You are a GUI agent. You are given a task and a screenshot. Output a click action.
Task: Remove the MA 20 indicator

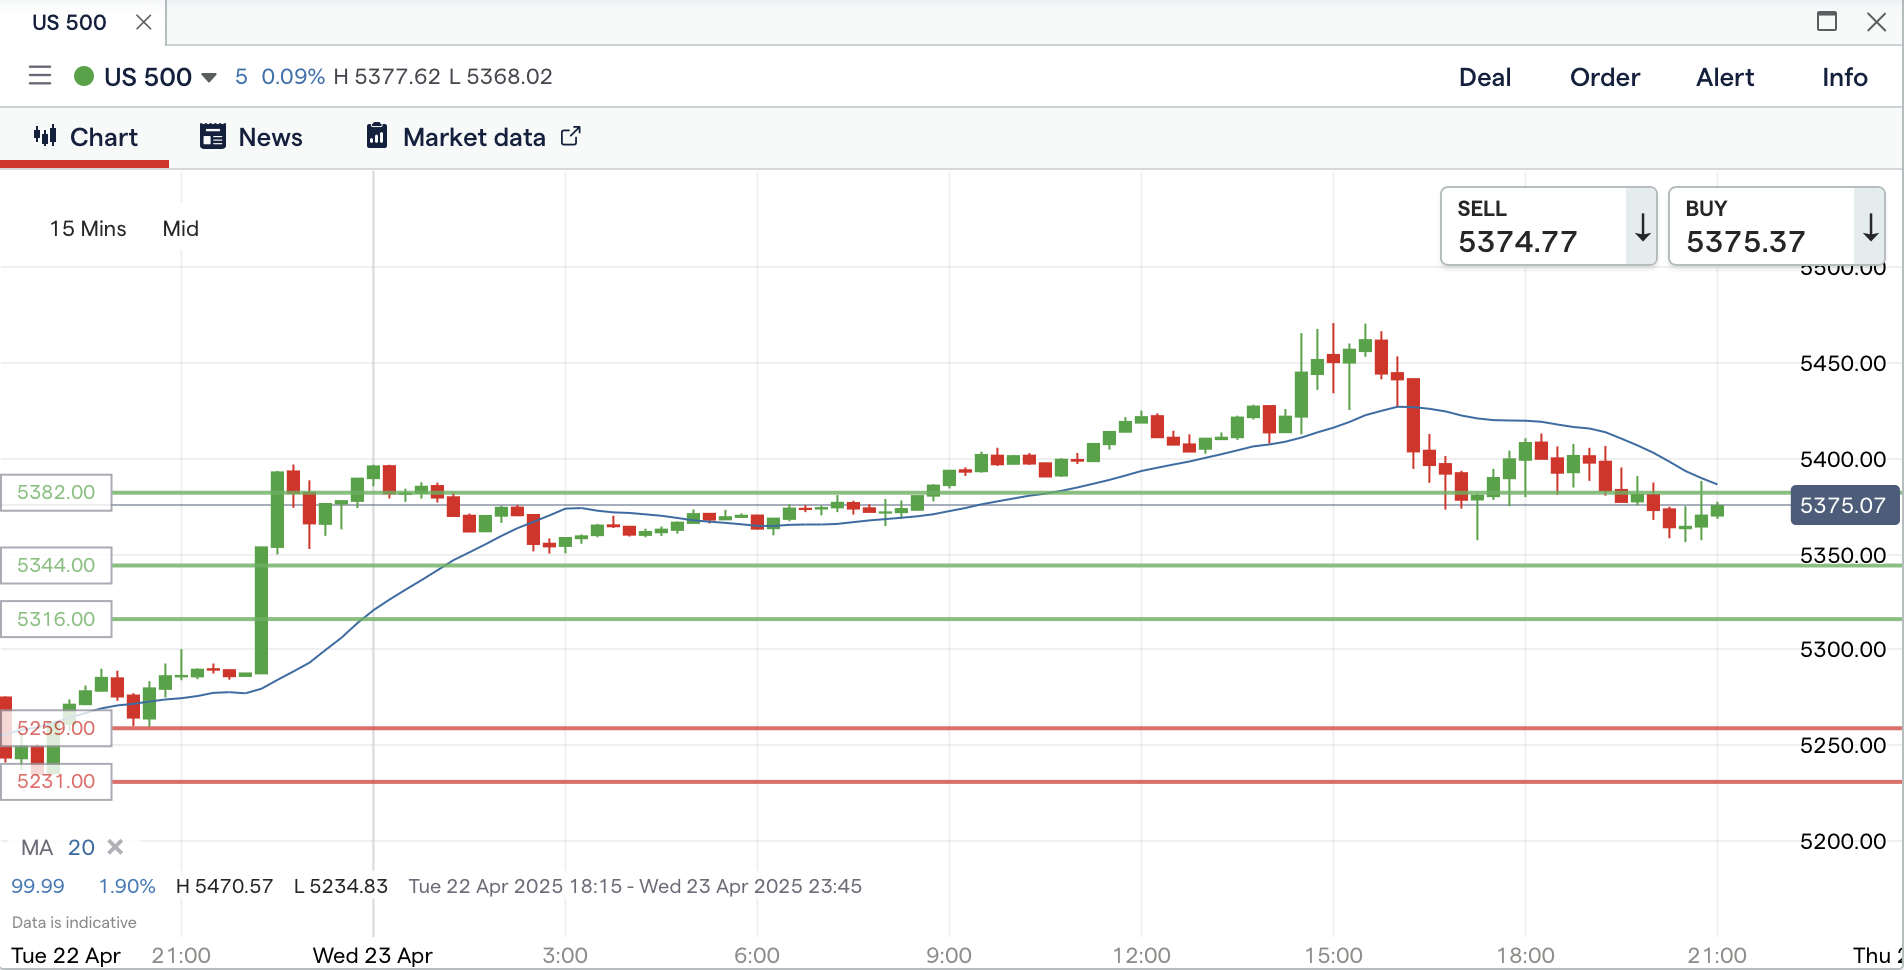click(x=115, y=847)
